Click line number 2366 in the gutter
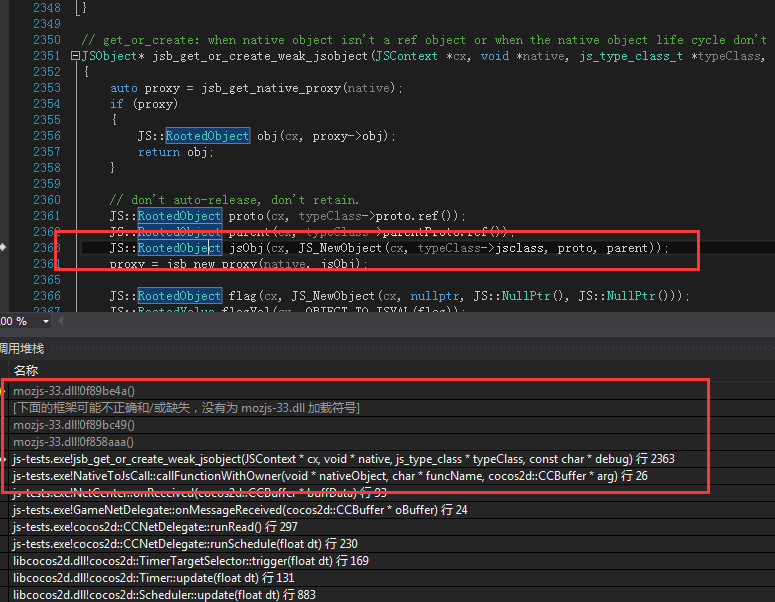Viewport: 775px width, 602px height. click(x=47, y=296)
